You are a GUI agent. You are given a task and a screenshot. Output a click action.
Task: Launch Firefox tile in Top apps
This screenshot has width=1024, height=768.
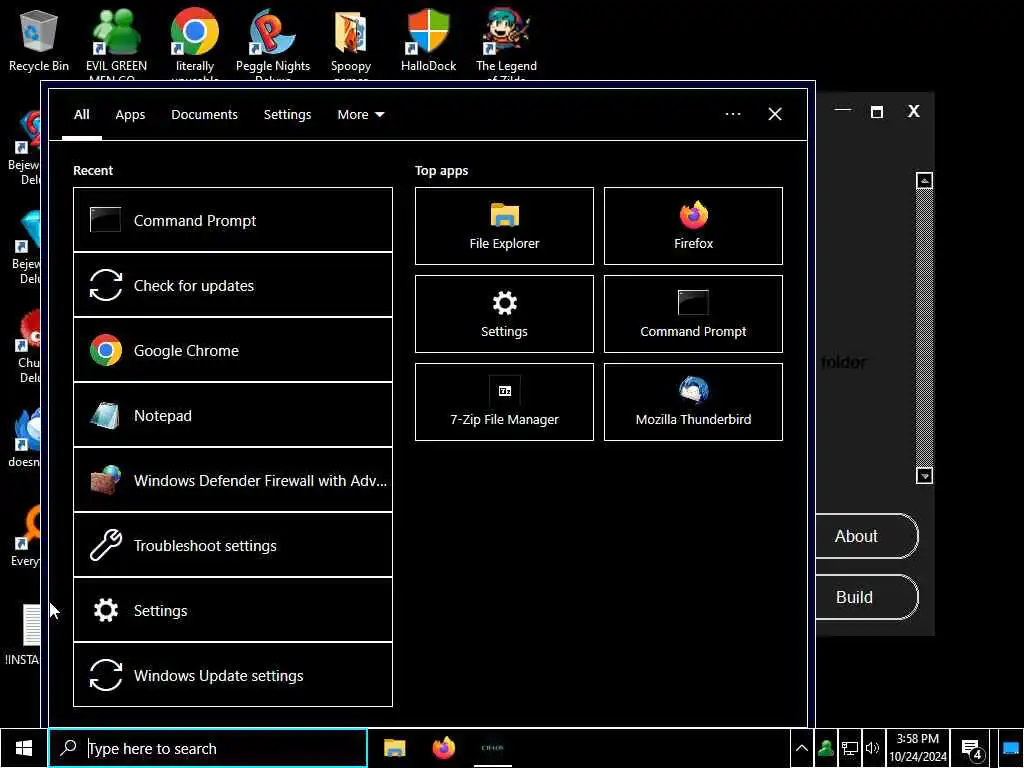point(693,226)
